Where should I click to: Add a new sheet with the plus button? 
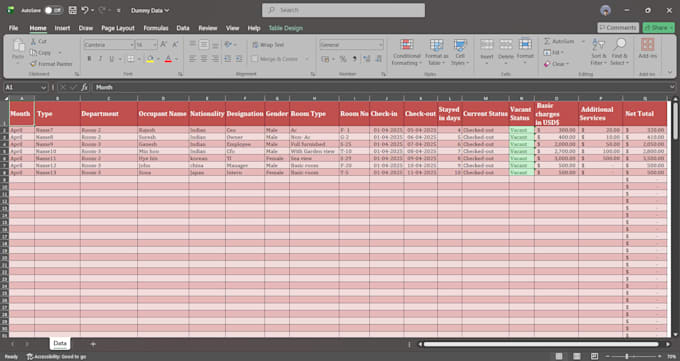[93, 344]
